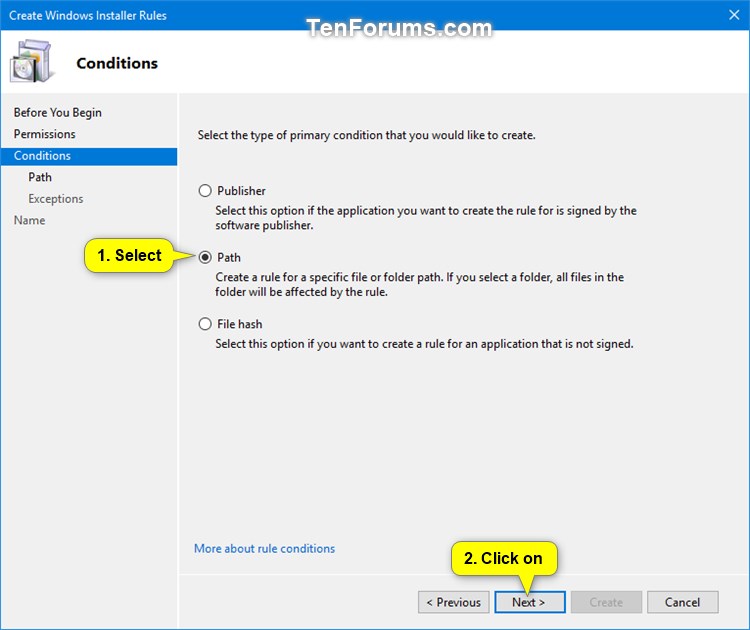Click the Previous button
This screenshot has height=630, width=750.
point(453,602)
